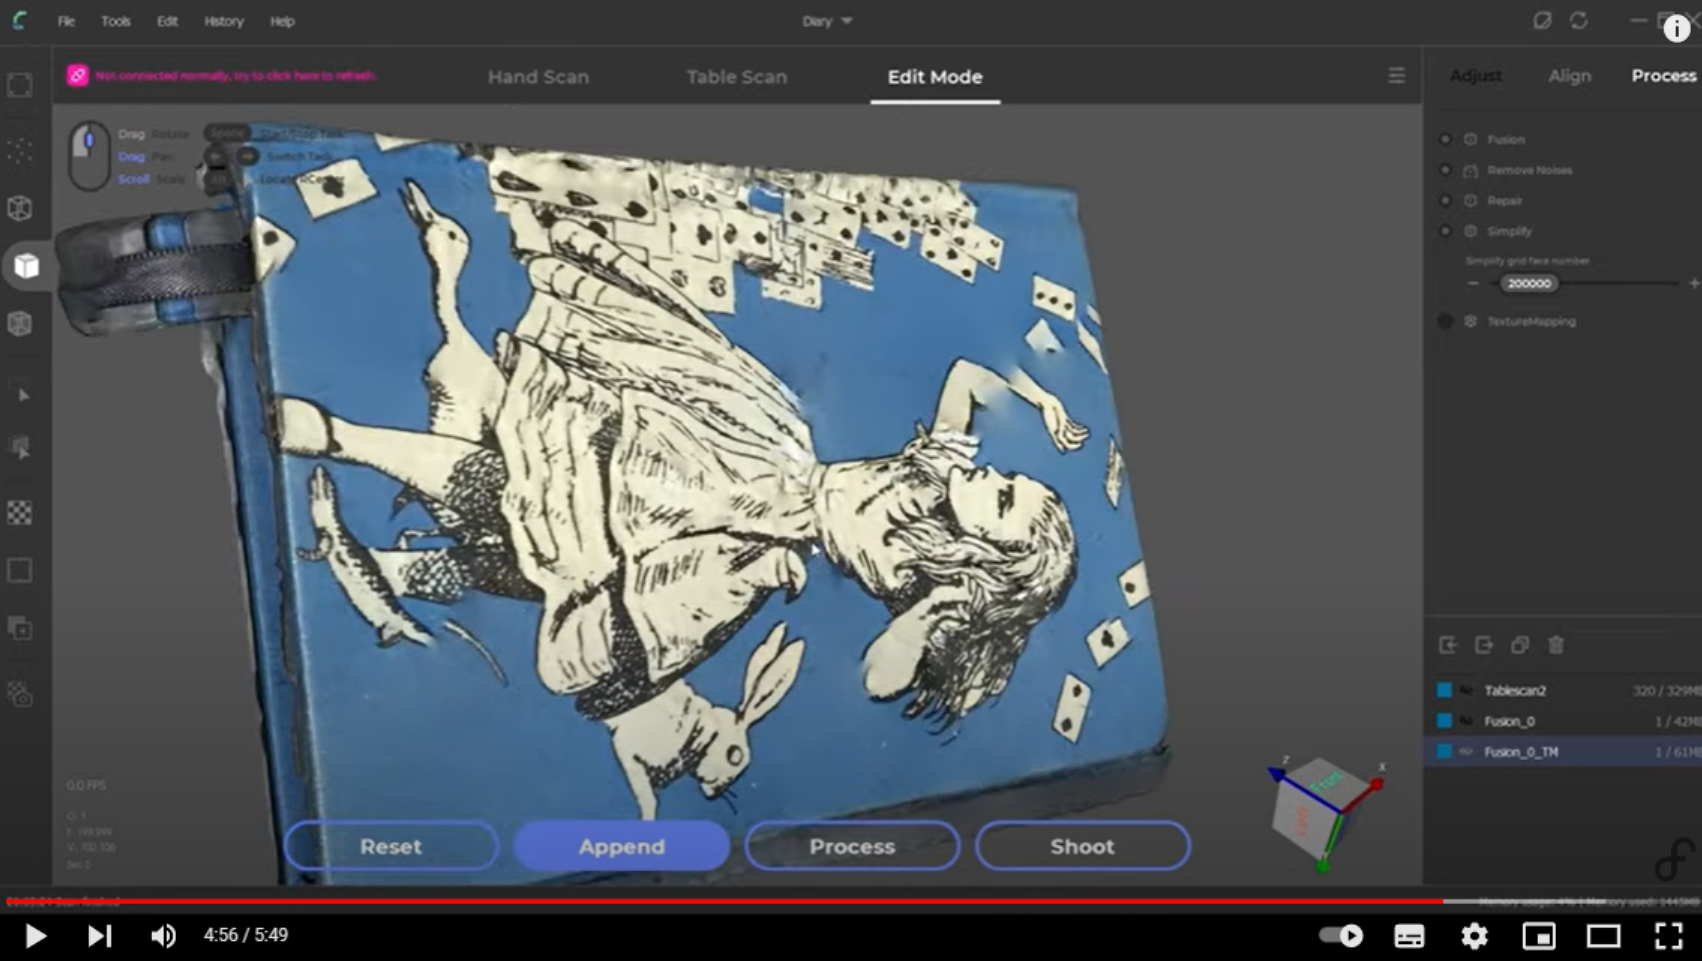Click the Reset button
This screenshot has width=1702, height=961.
click(x=391, y=846)
